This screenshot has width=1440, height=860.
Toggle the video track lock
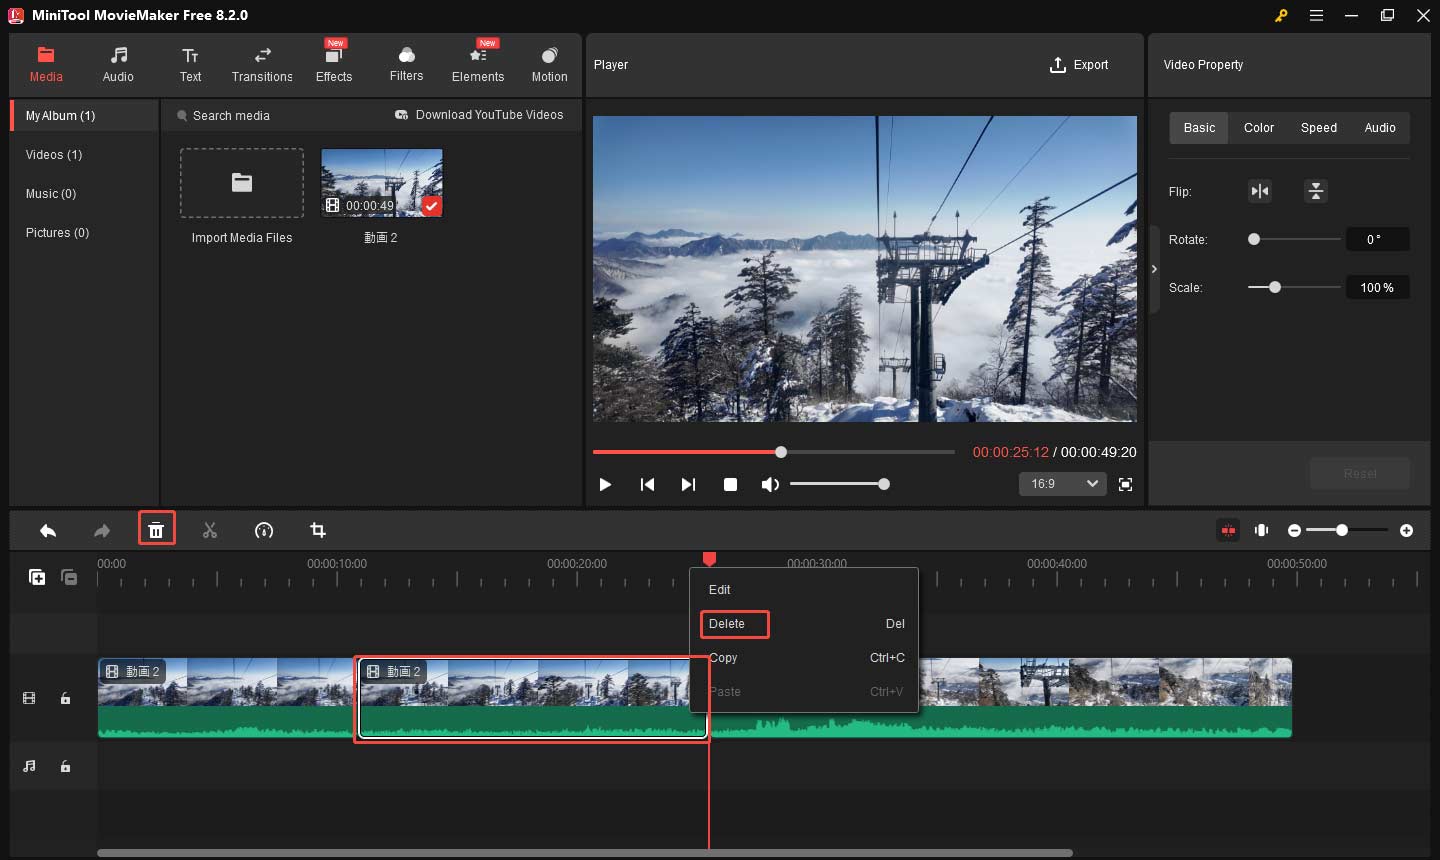point(65,698)
